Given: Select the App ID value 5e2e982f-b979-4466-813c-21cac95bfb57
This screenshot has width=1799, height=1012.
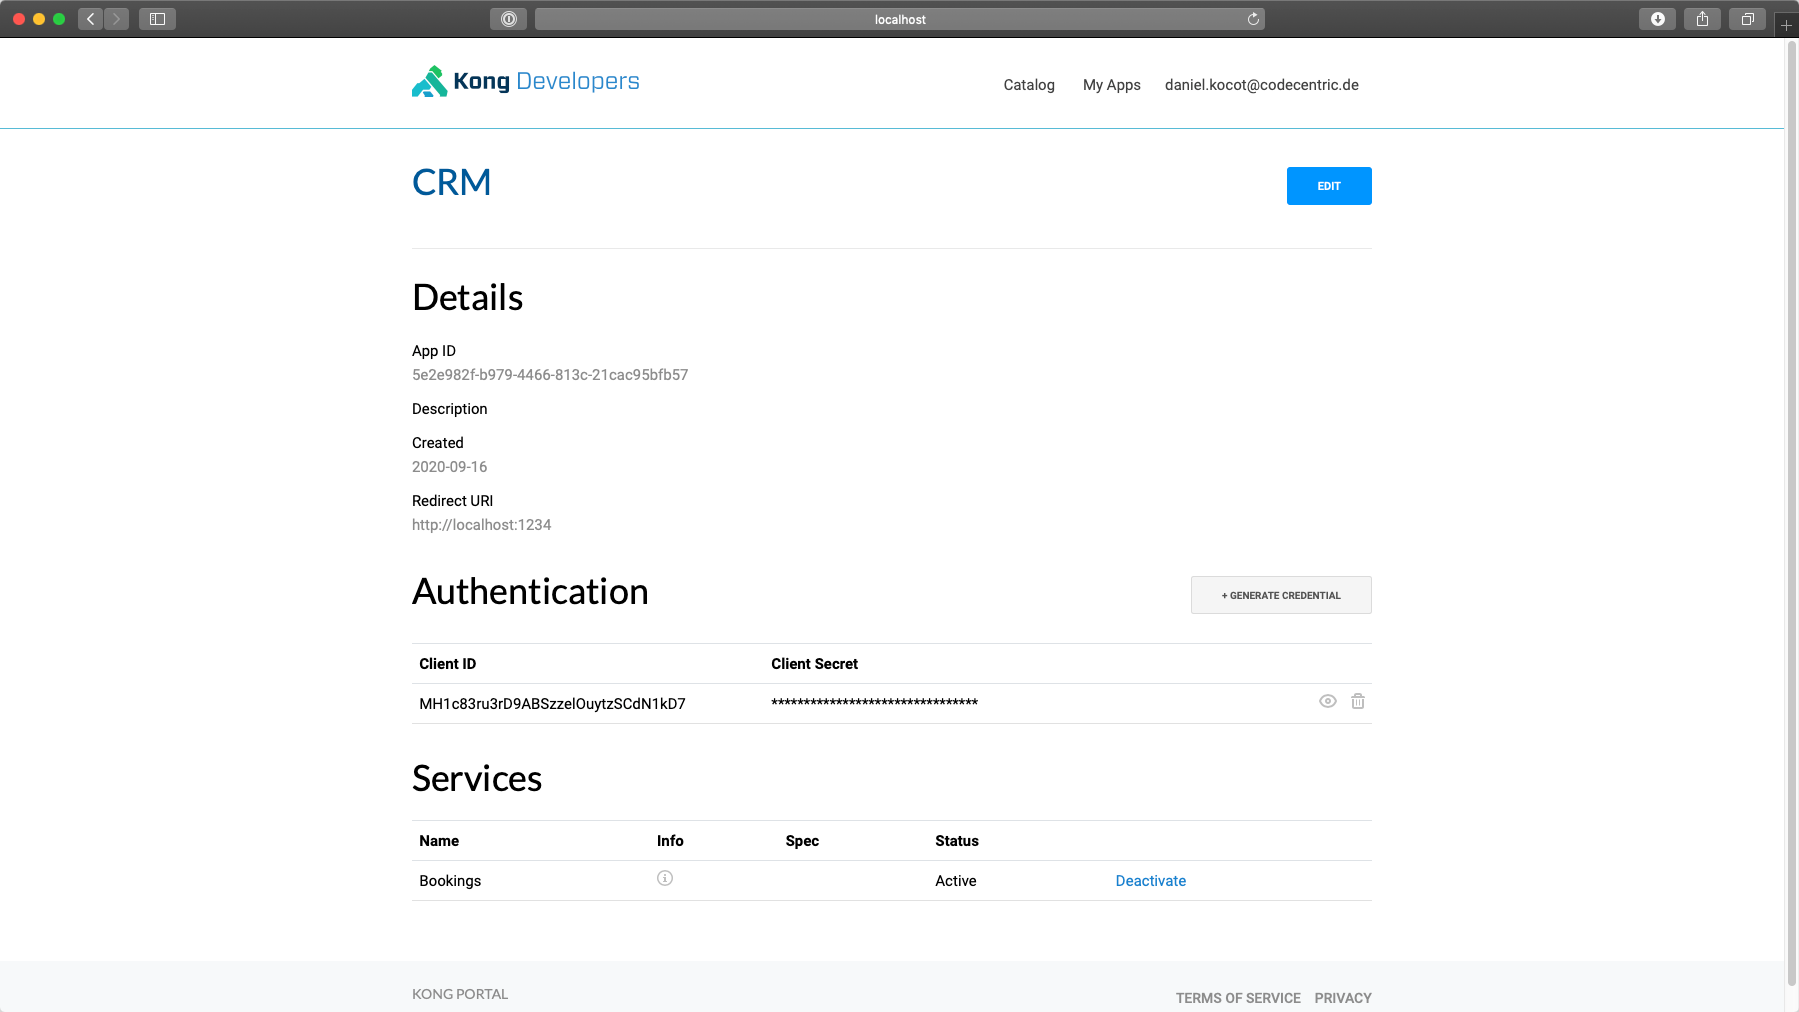Looking at the screenshot, I should (x=550, y=375).
